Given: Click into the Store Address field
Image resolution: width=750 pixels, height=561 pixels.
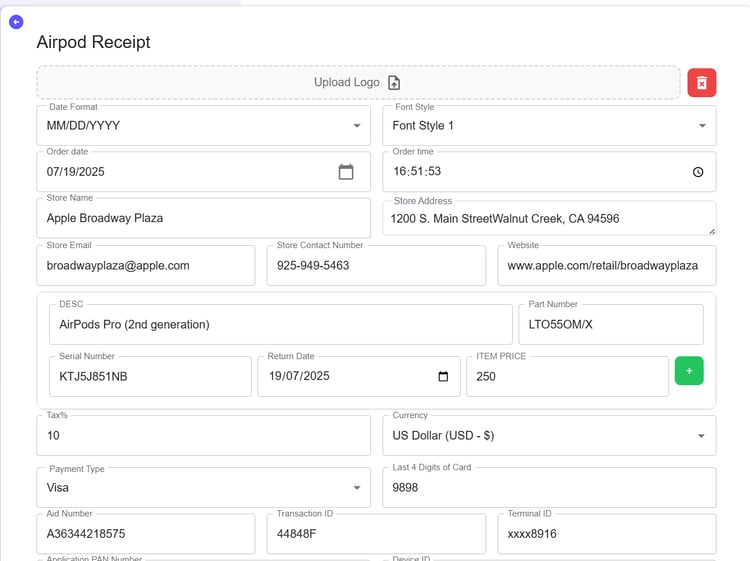Looking at the screenshot, I should (549, 219).
